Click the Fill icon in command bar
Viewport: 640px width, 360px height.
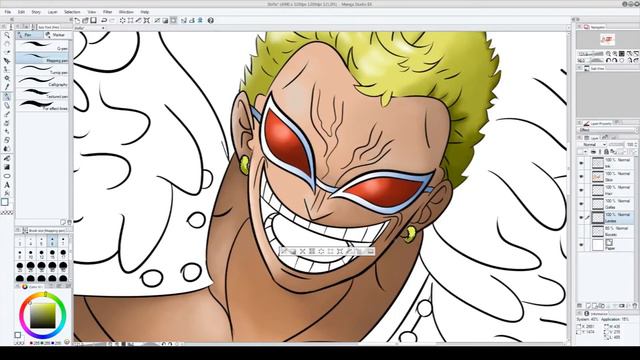point(139,20)
